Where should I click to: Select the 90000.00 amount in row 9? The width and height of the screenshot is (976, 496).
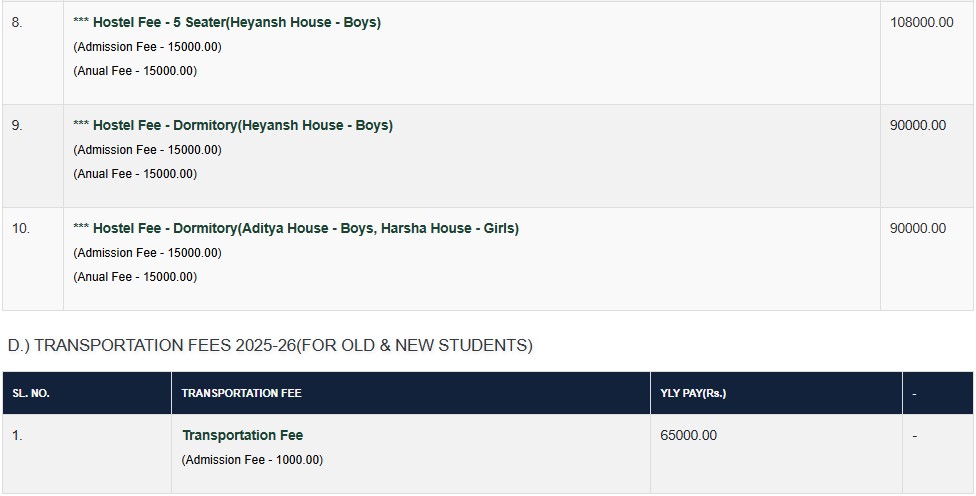917,125
